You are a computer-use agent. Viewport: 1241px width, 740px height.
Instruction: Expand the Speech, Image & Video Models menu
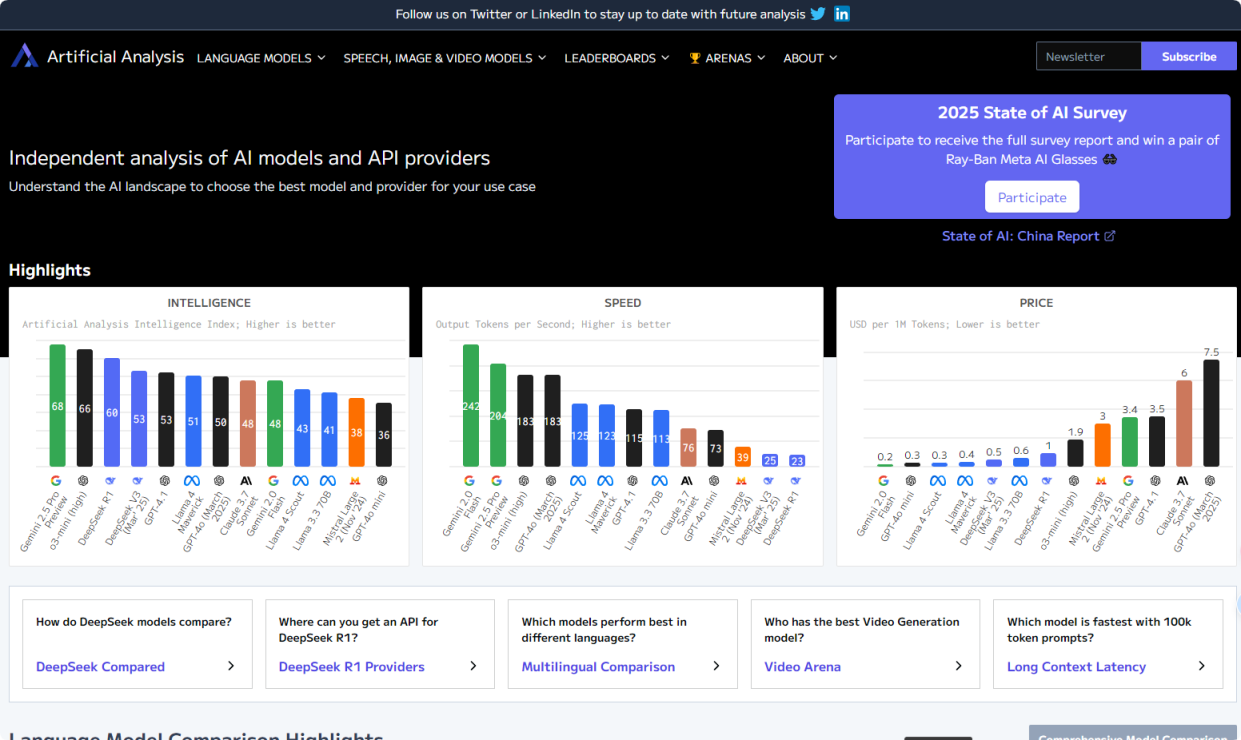click(445, 58)
